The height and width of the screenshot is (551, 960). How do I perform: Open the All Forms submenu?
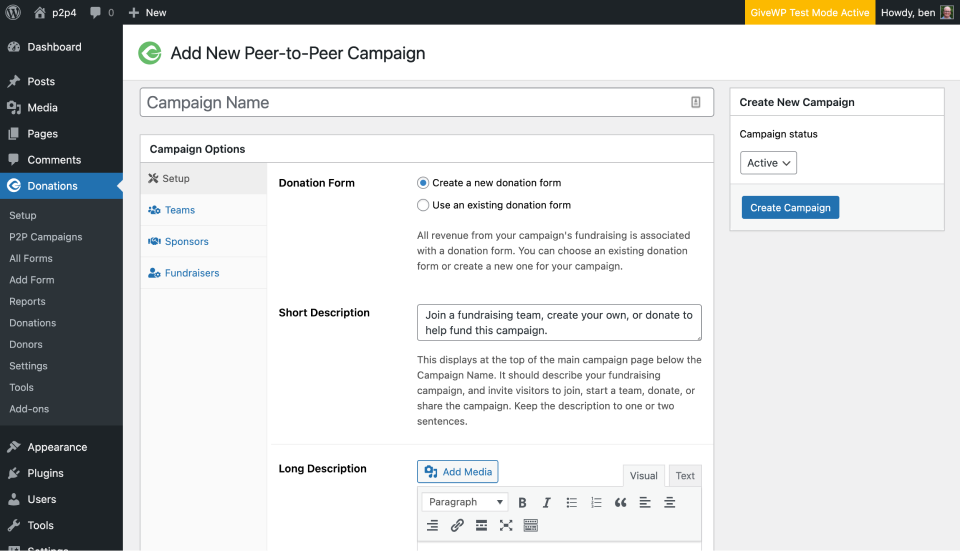pos(31,258)
